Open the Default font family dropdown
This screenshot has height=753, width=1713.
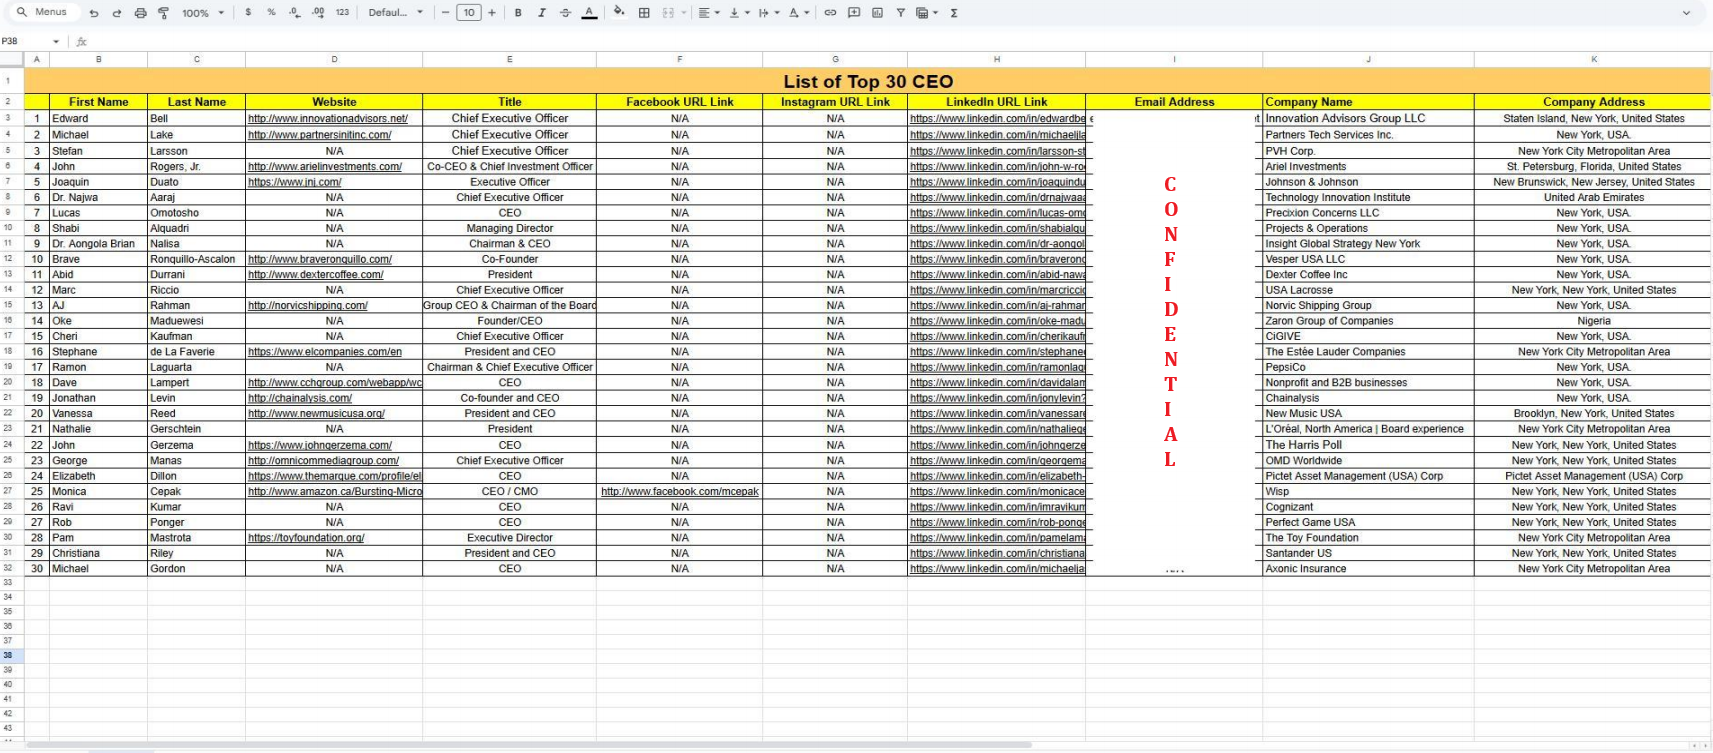[395, 13]
